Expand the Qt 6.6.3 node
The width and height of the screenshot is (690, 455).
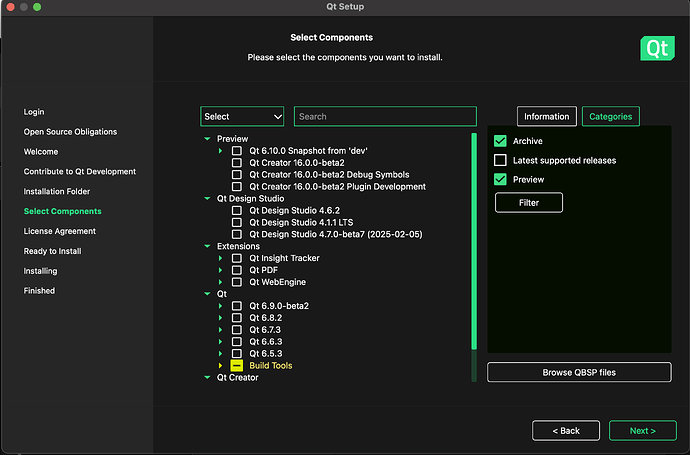pyautogui.click(x=220, y=341)
